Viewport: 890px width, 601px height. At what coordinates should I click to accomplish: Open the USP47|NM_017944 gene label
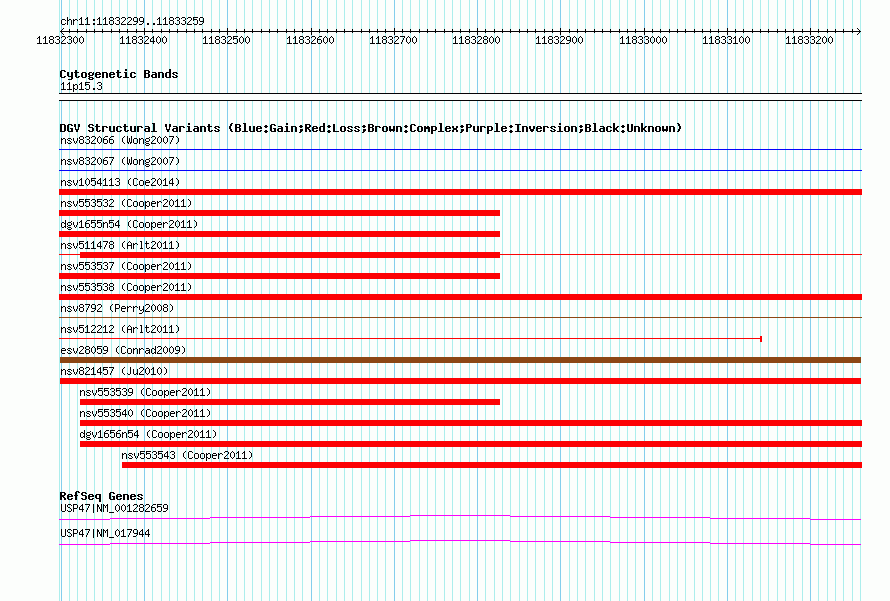click(x=105, y=533)
